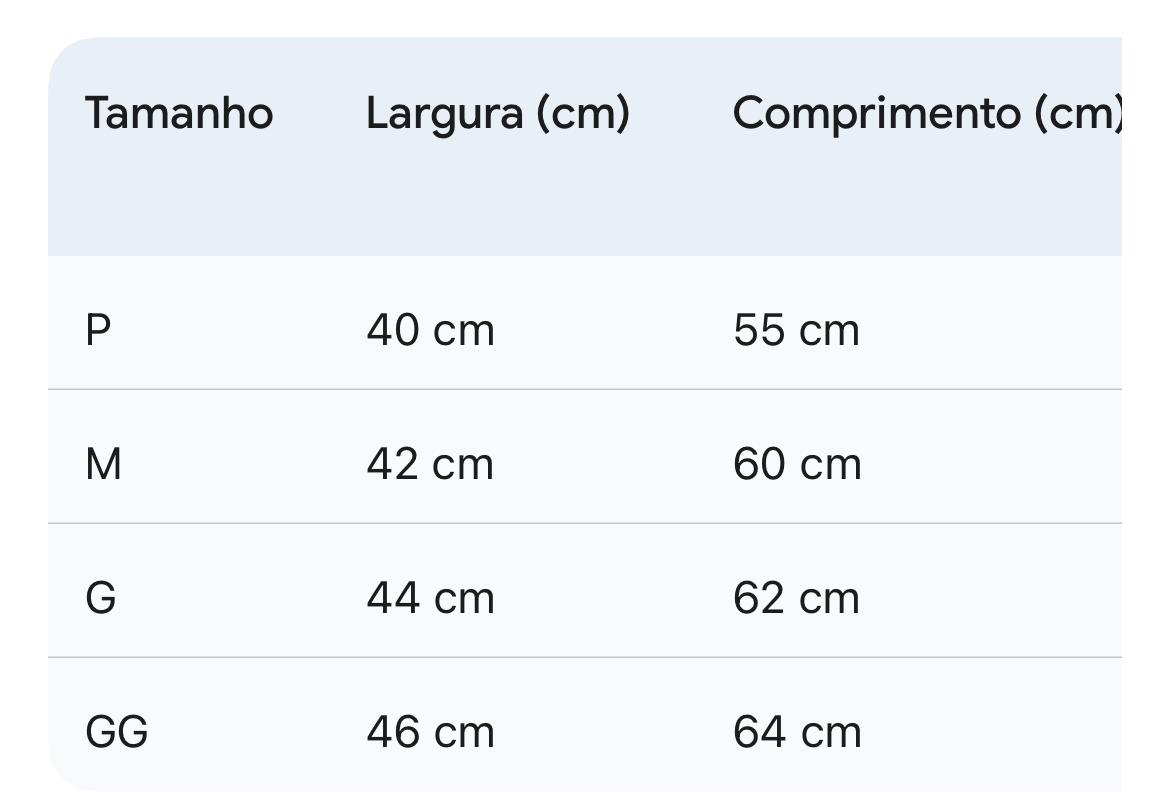Click the 40 cm width cell
Screen dimensions: 1170x808
click(430, 330)
